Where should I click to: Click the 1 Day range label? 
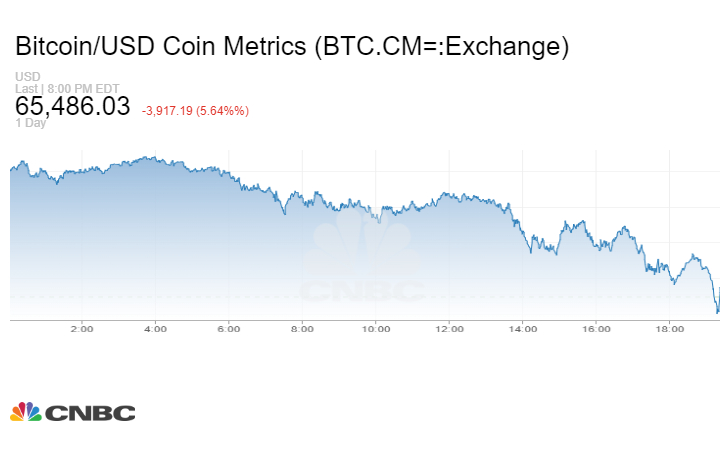[x=31, y=123]
